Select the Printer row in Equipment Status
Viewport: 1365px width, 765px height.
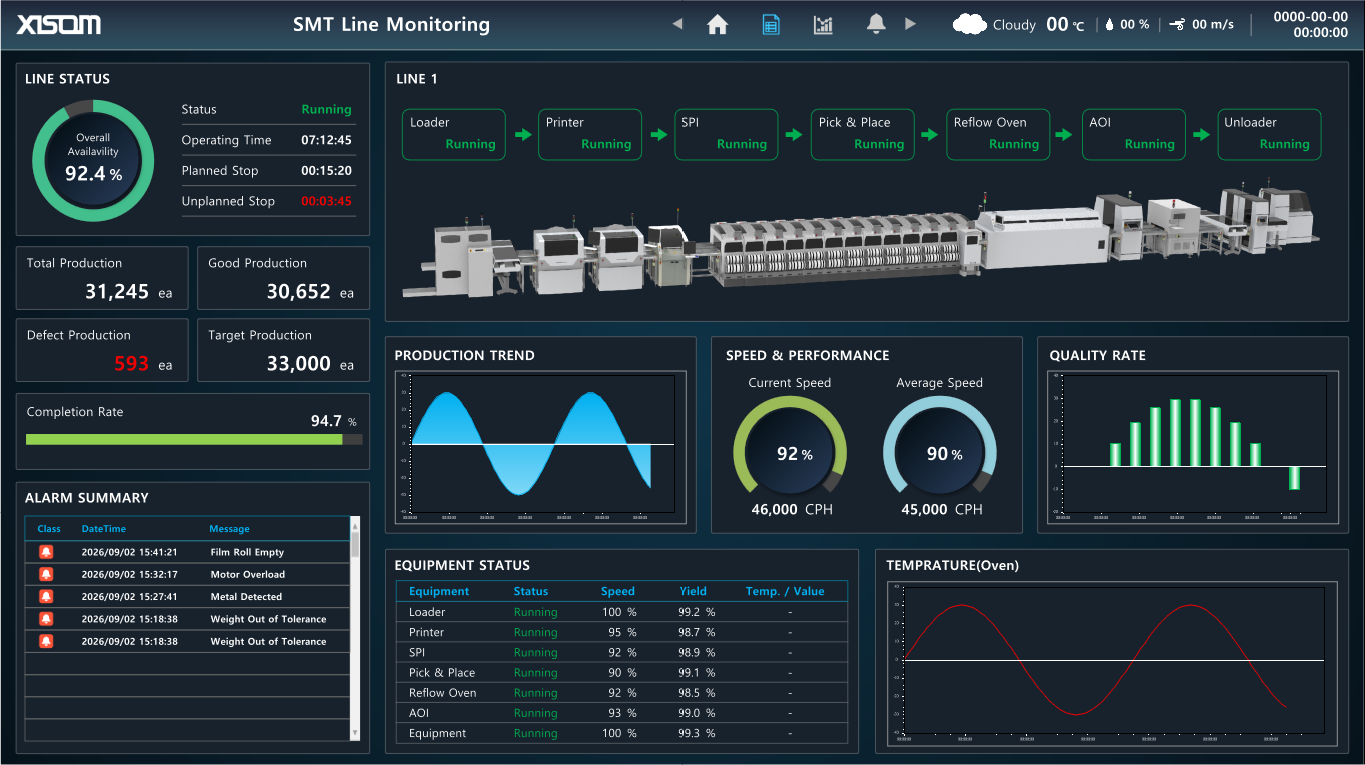click(x=622, y=632)
